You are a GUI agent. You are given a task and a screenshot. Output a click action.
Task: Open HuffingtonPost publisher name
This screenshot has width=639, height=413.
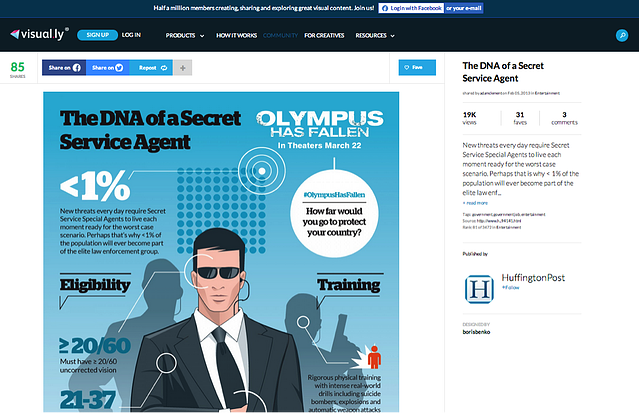pos(533,278)
